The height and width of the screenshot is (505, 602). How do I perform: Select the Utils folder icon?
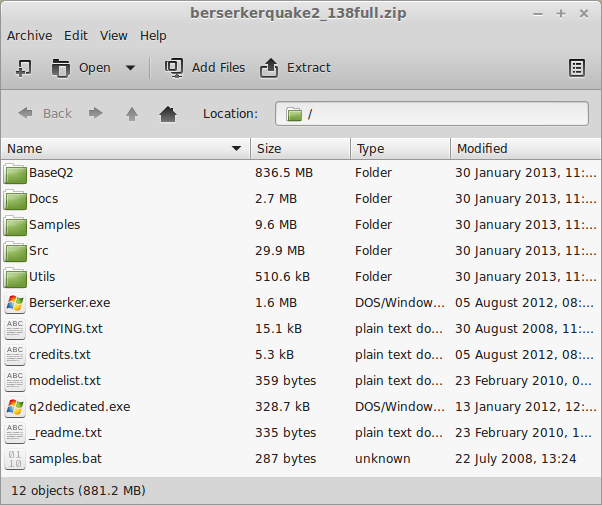coord(15,278)
